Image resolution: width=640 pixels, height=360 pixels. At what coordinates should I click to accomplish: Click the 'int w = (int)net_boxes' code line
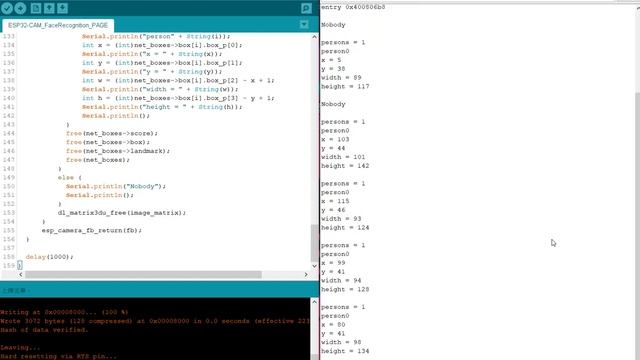pos(178,80)
